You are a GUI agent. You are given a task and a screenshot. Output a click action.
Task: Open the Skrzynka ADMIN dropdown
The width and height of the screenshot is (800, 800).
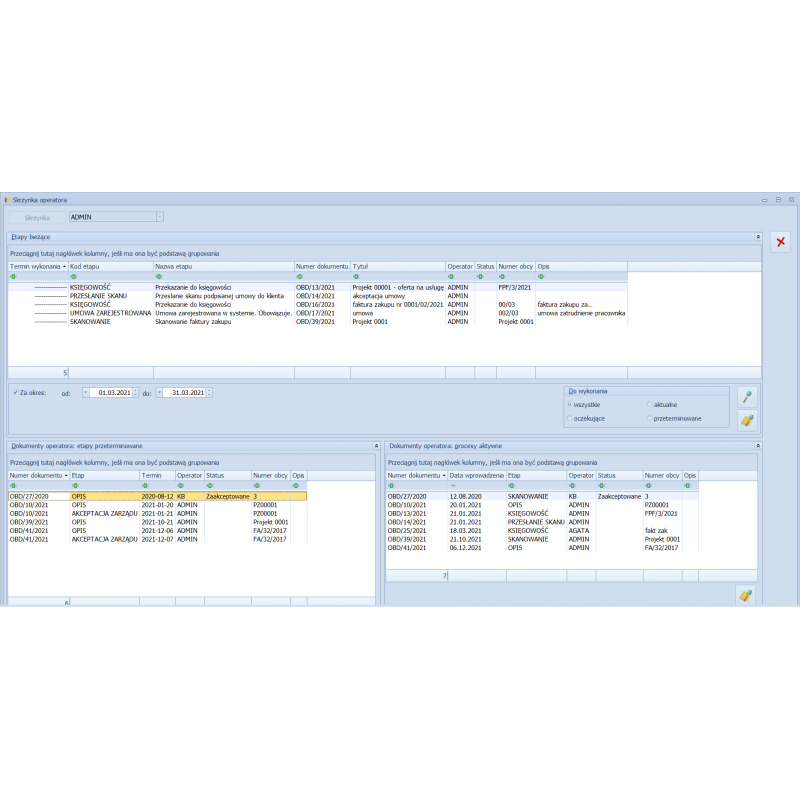click(x=159, y=217)
